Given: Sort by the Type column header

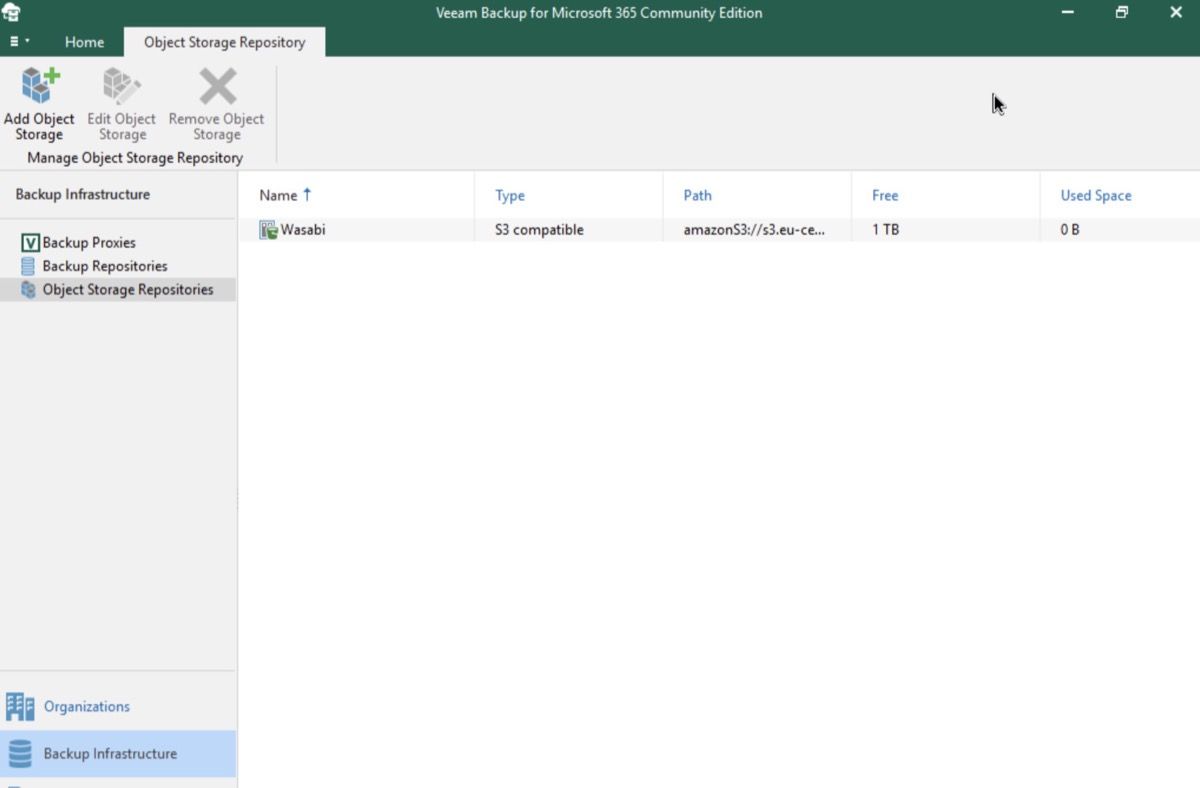Looking at the screenshot, I should pyautogui.click(x=569, y=195).
